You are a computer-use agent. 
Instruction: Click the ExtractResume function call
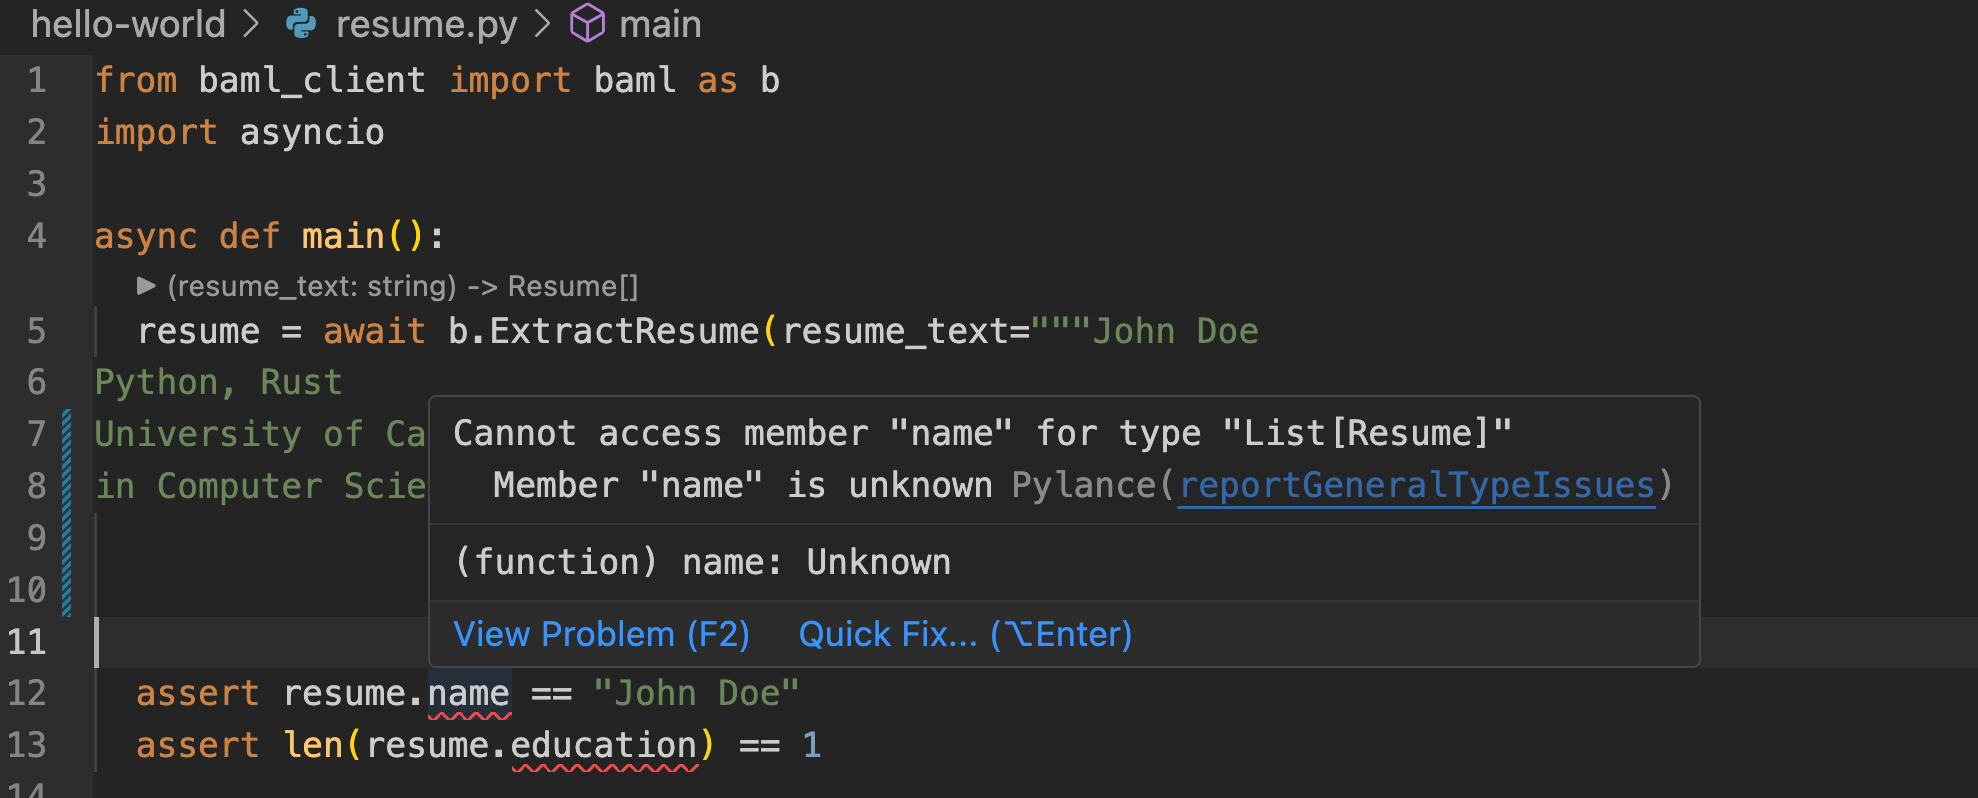point(624,331)
